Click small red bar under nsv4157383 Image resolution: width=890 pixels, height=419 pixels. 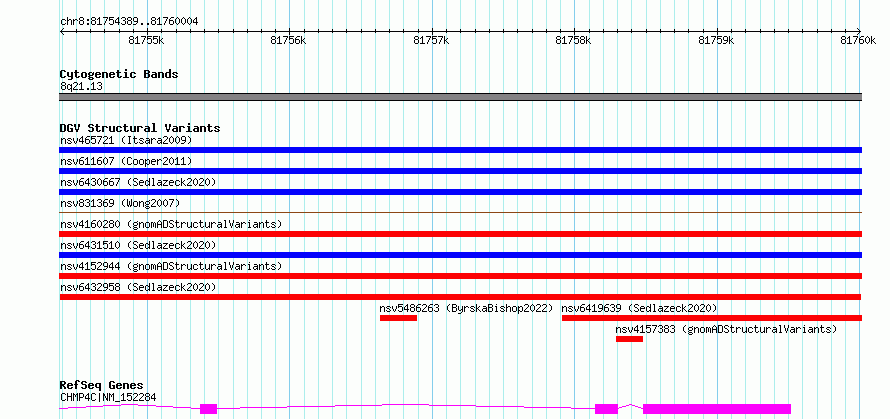pos(629,339)
